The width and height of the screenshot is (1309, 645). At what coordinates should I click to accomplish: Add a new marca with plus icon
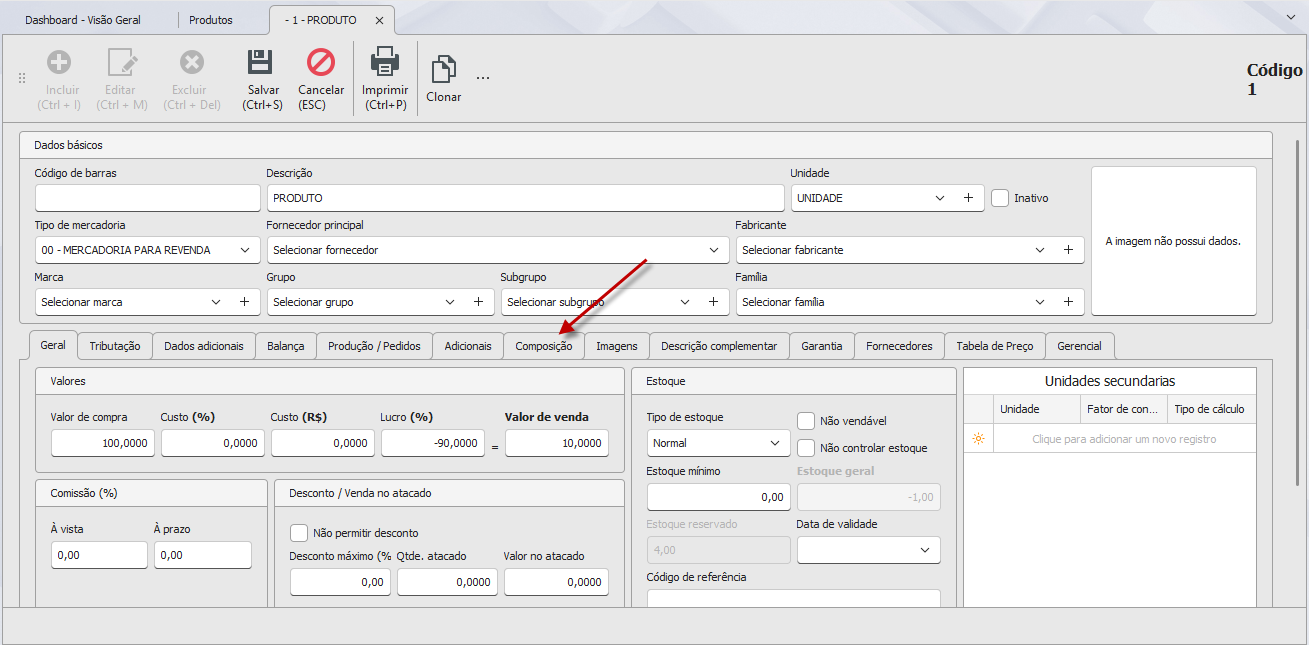(x=244, y=302)
